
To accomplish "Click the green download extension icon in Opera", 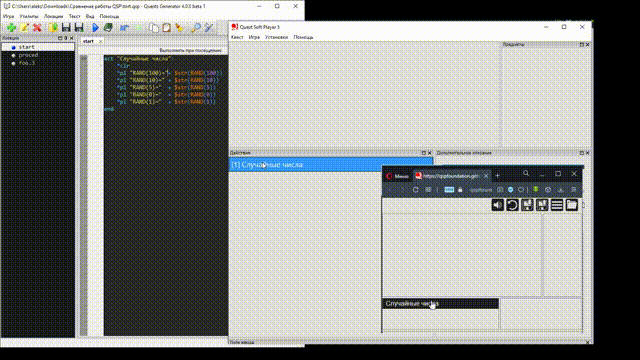I will coord(536,189).
